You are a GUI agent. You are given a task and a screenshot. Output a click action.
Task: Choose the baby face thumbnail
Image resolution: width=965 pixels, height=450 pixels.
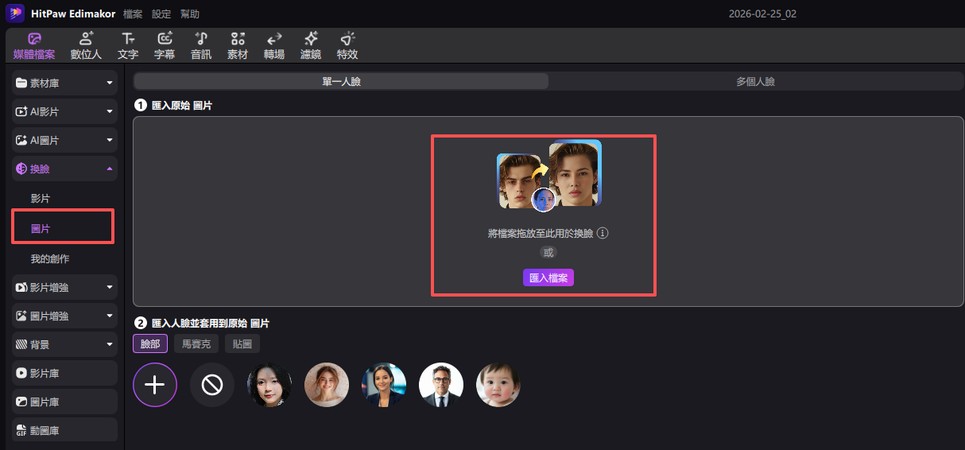click(498, 385)
